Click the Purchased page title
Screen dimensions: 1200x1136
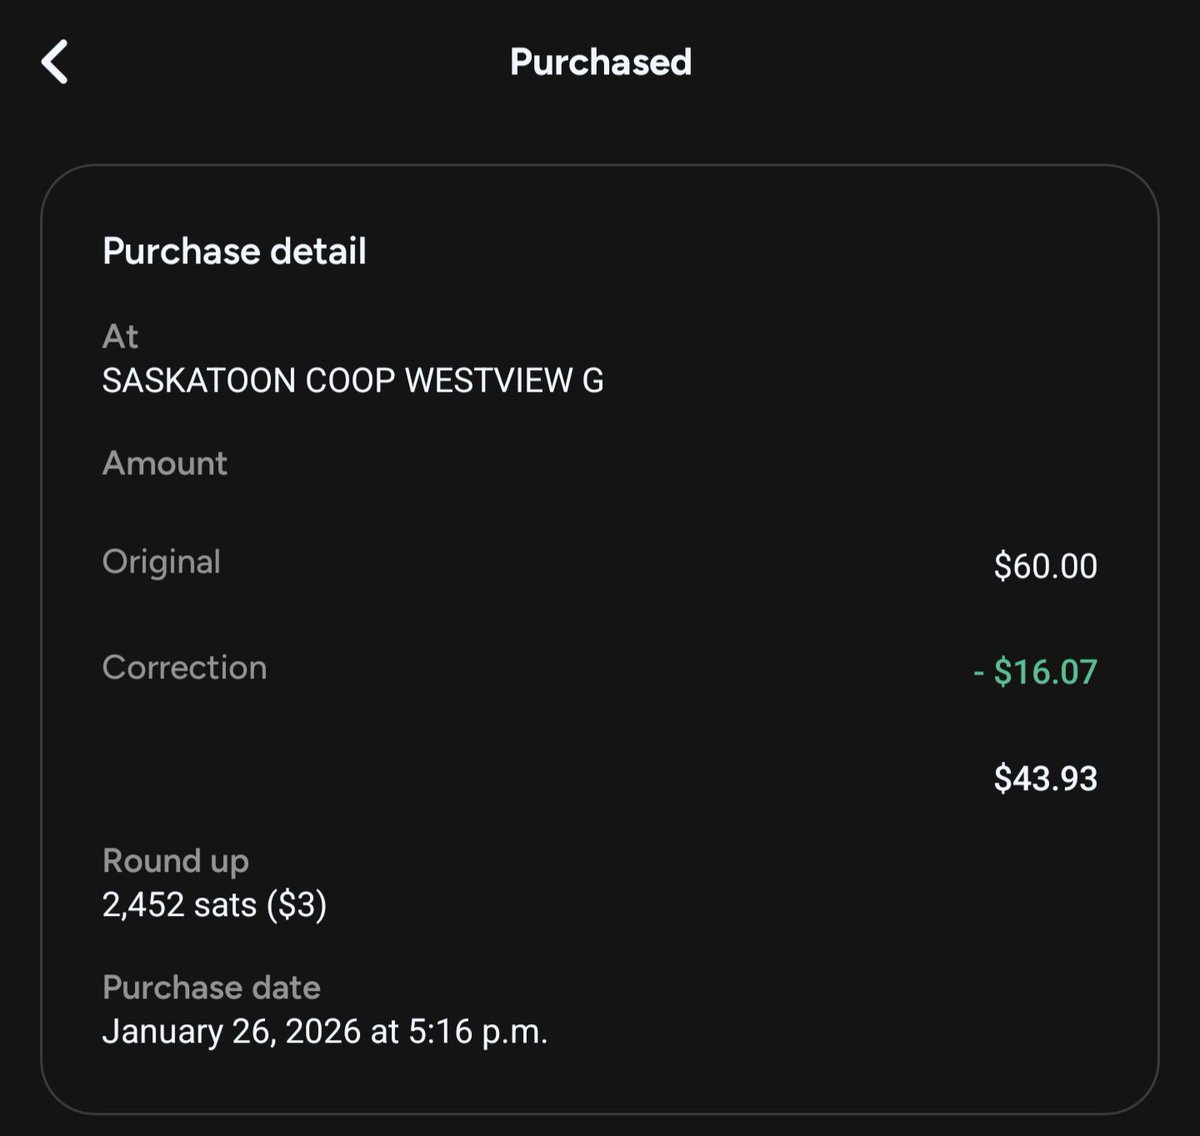coord(600,62)
